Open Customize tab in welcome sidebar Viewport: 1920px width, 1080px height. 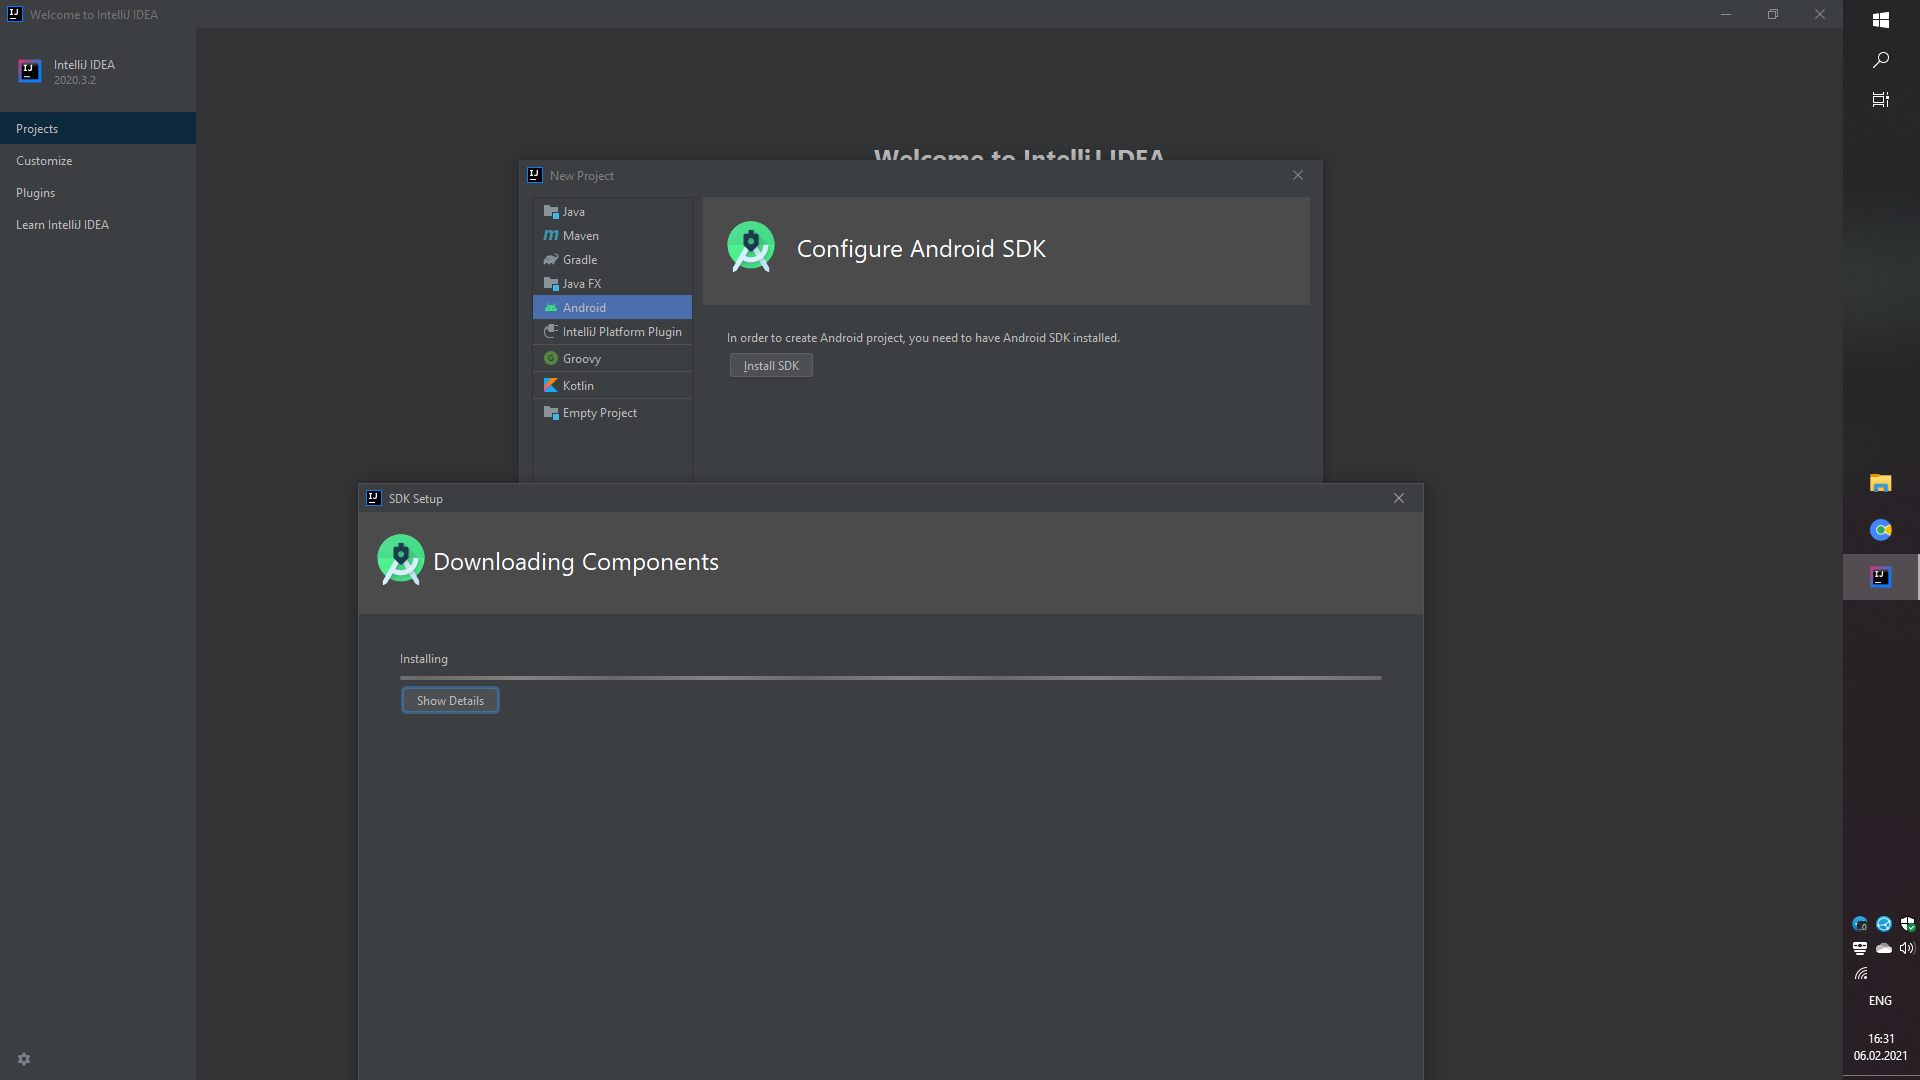(98, 161)
